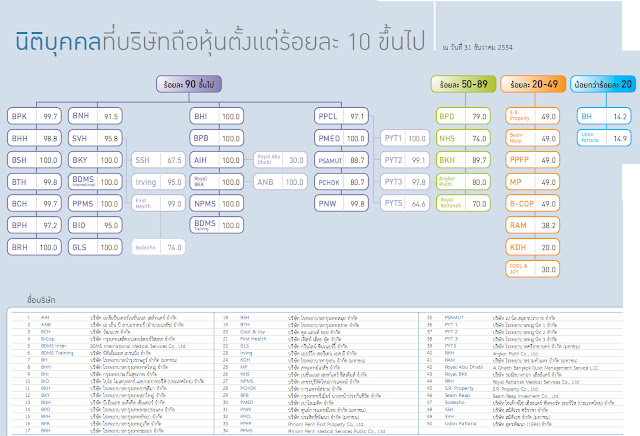The height and width of the screenshot is (436, 640).
Task: Select the ANB 100.0 chart box
Action: pos(280,182)
